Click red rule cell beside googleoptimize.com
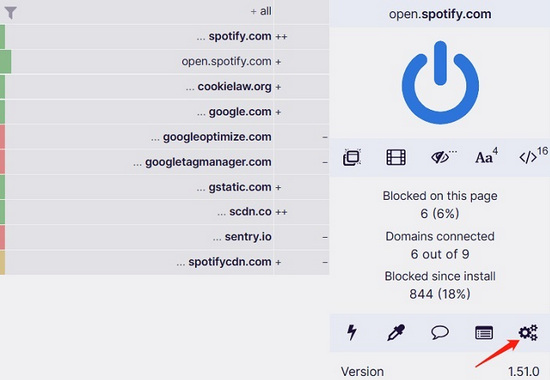The width and height of the screenshot is (550, 380). point(2,137)
